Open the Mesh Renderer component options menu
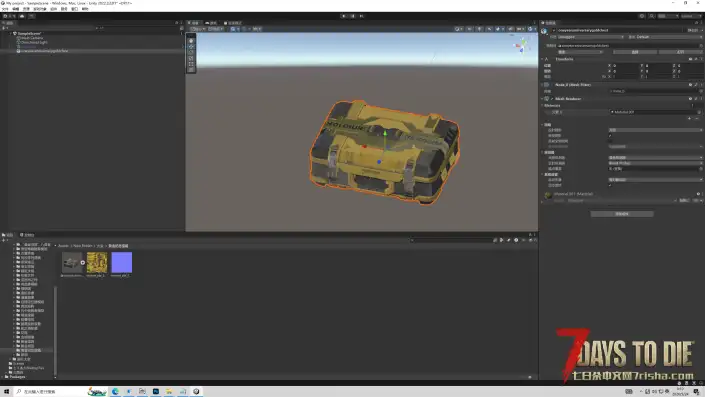This screenshot has width=705, height=397. (x=701, y=98)
